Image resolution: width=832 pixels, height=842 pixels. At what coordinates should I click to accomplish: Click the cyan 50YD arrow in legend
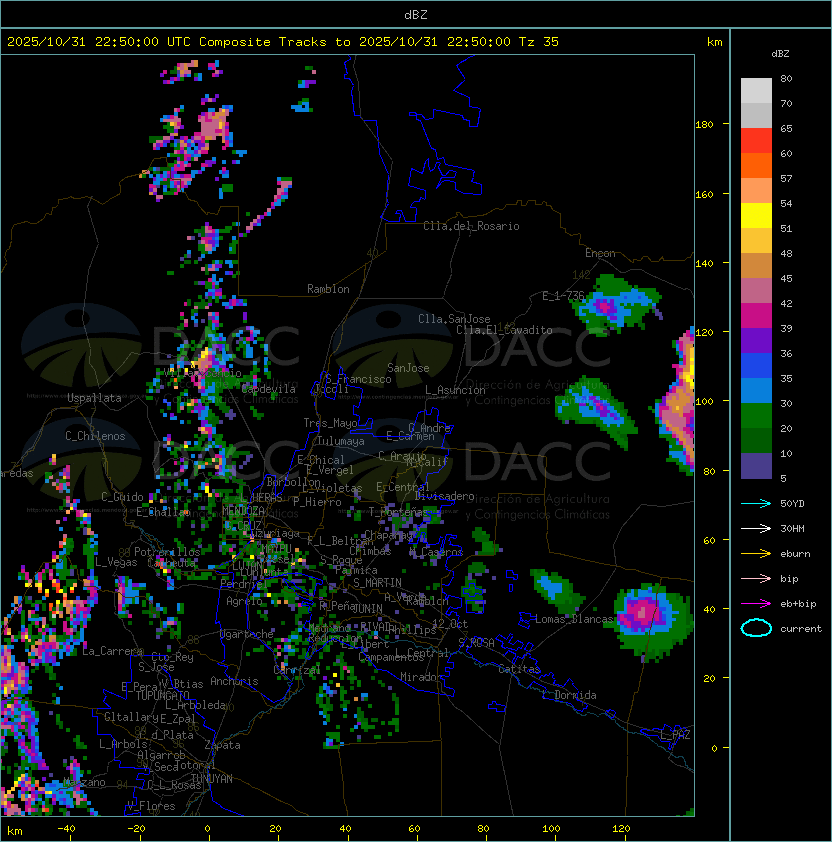[756, 504]
